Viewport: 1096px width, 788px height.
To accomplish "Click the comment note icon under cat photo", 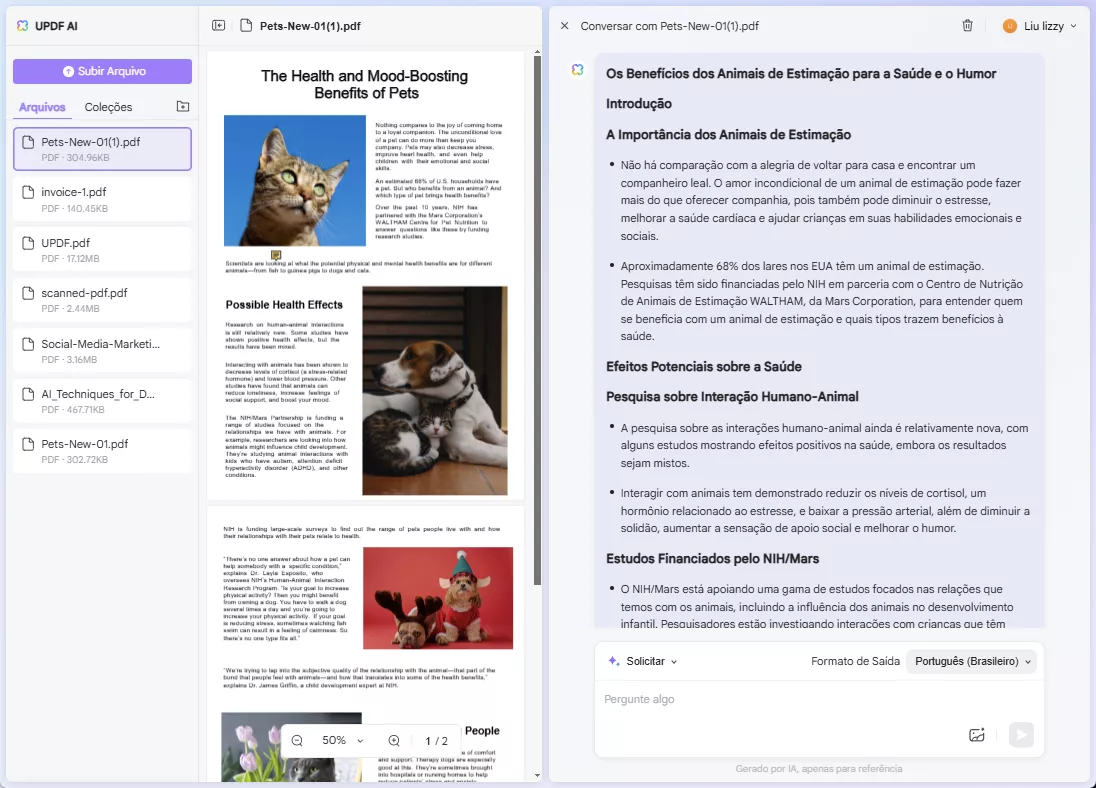I will [276, 255].
